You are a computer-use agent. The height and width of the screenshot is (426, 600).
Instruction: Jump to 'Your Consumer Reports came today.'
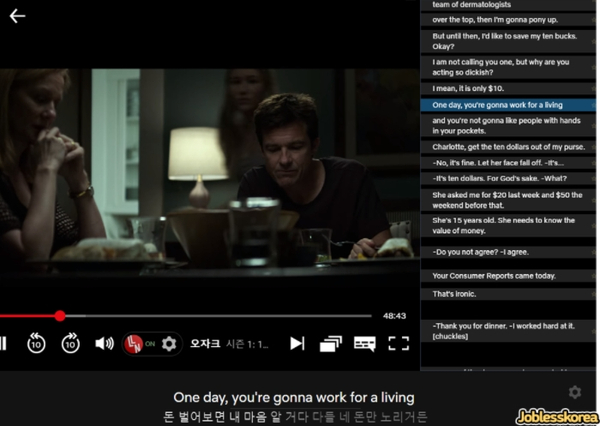(x=508, y=276)
